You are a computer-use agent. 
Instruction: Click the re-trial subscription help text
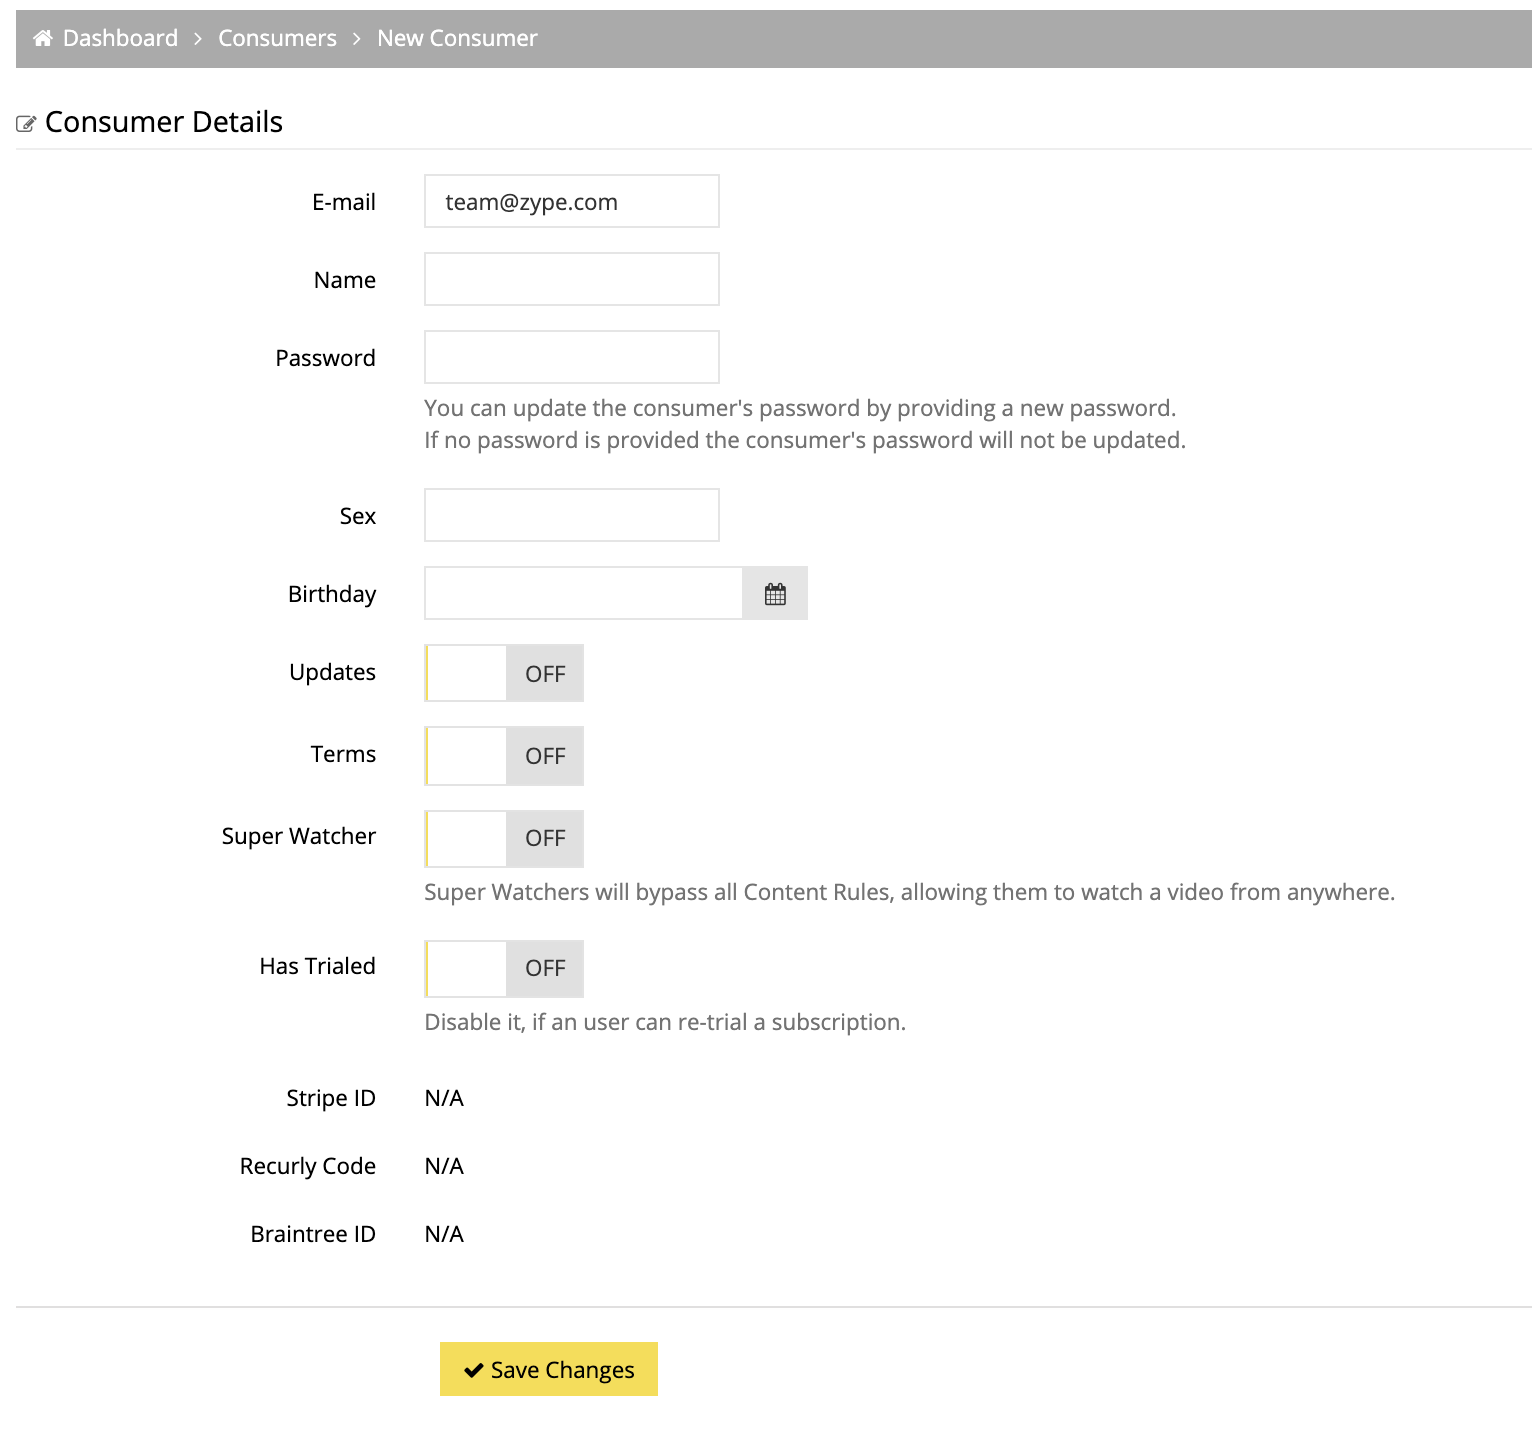pos(665,1022)
